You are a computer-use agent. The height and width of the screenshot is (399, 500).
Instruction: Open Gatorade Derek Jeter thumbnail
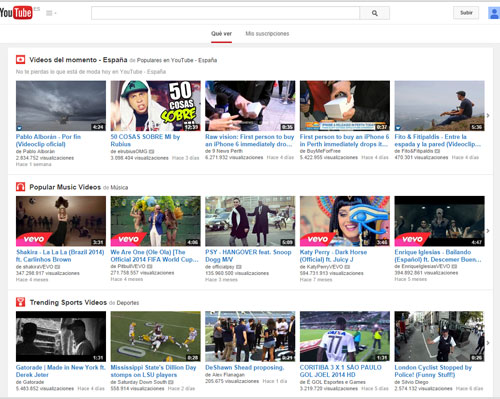[x=61, y=336]
